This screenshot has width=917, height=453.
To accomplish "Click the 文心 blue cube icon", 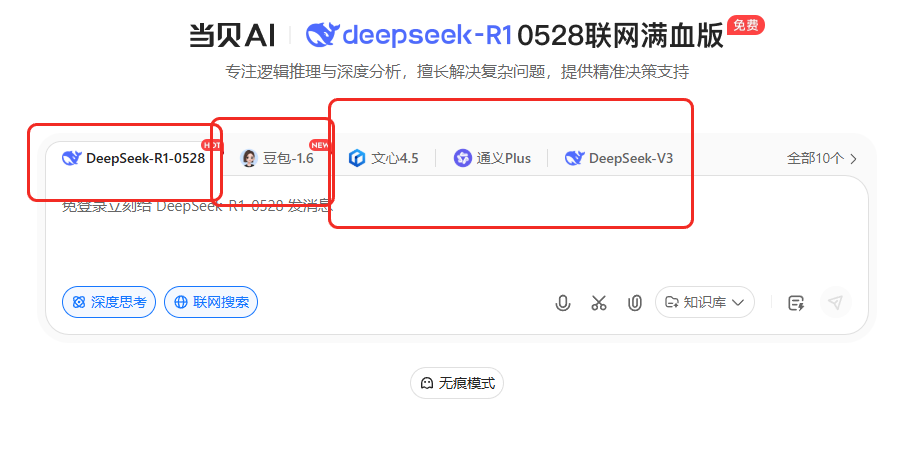I will 357,158.
